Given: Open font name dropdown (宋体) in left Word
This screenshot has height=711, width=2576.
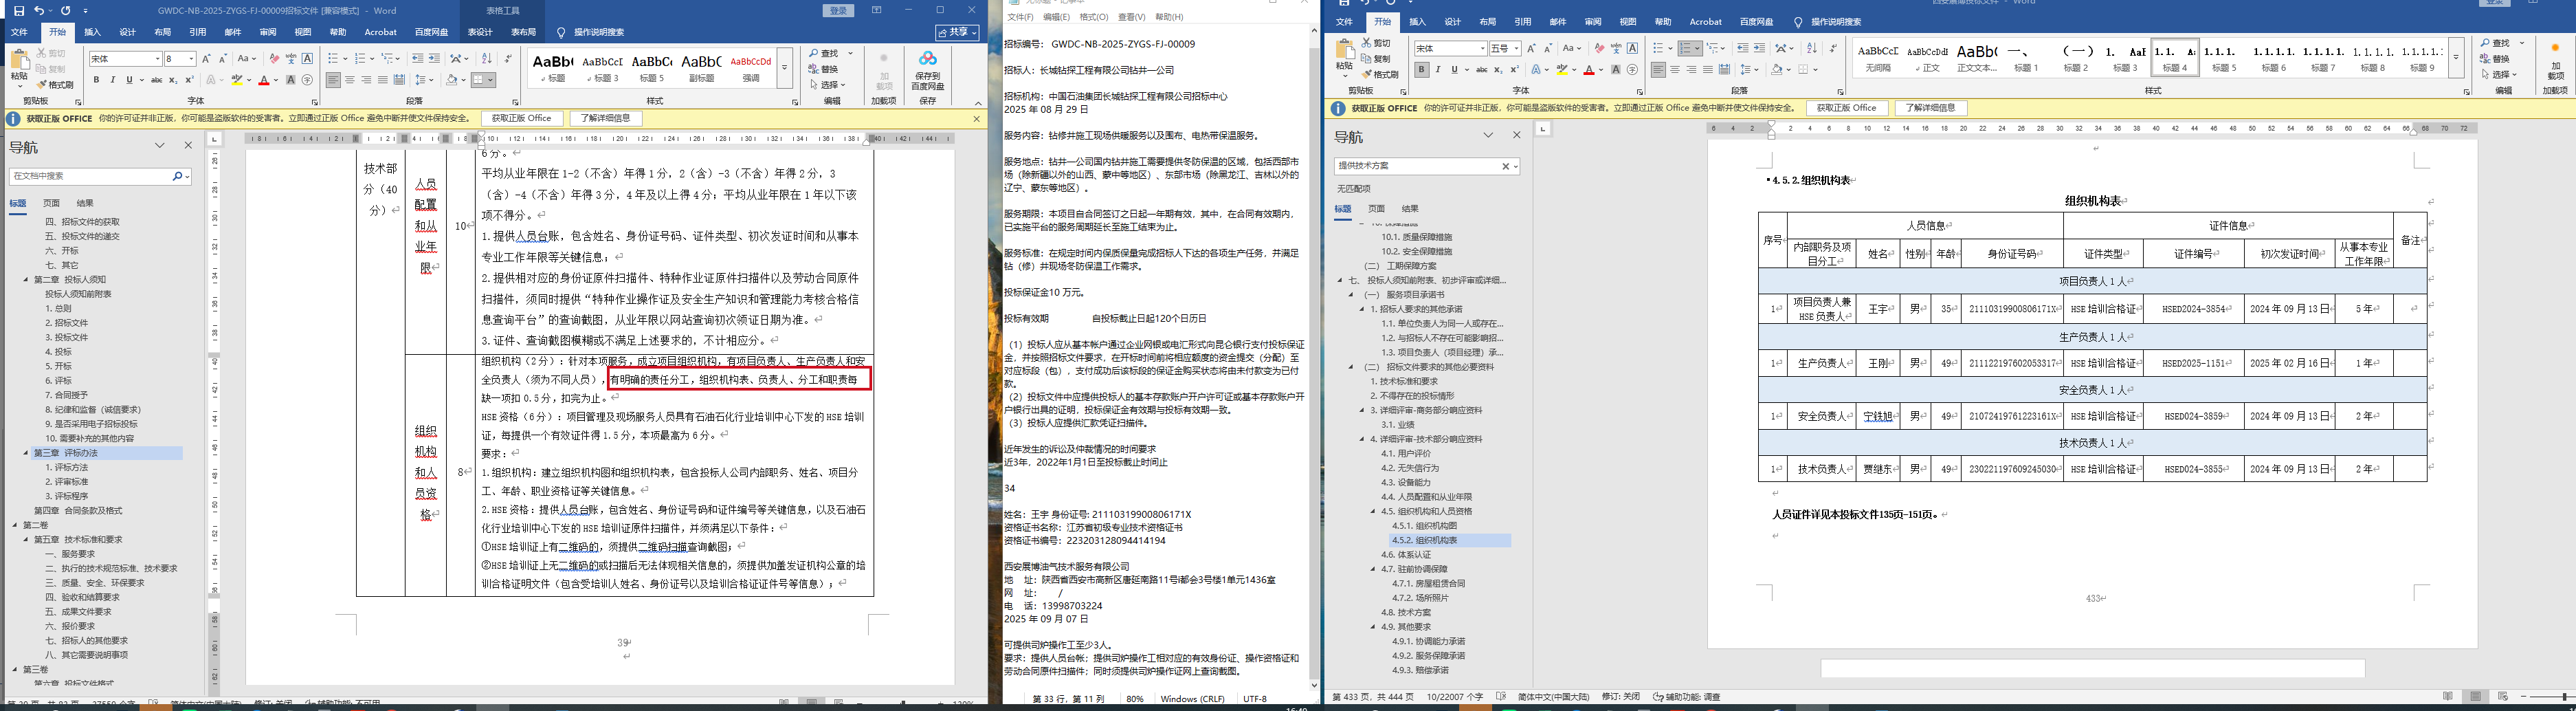Looking at the screenshot, I should tap(157, 59).
